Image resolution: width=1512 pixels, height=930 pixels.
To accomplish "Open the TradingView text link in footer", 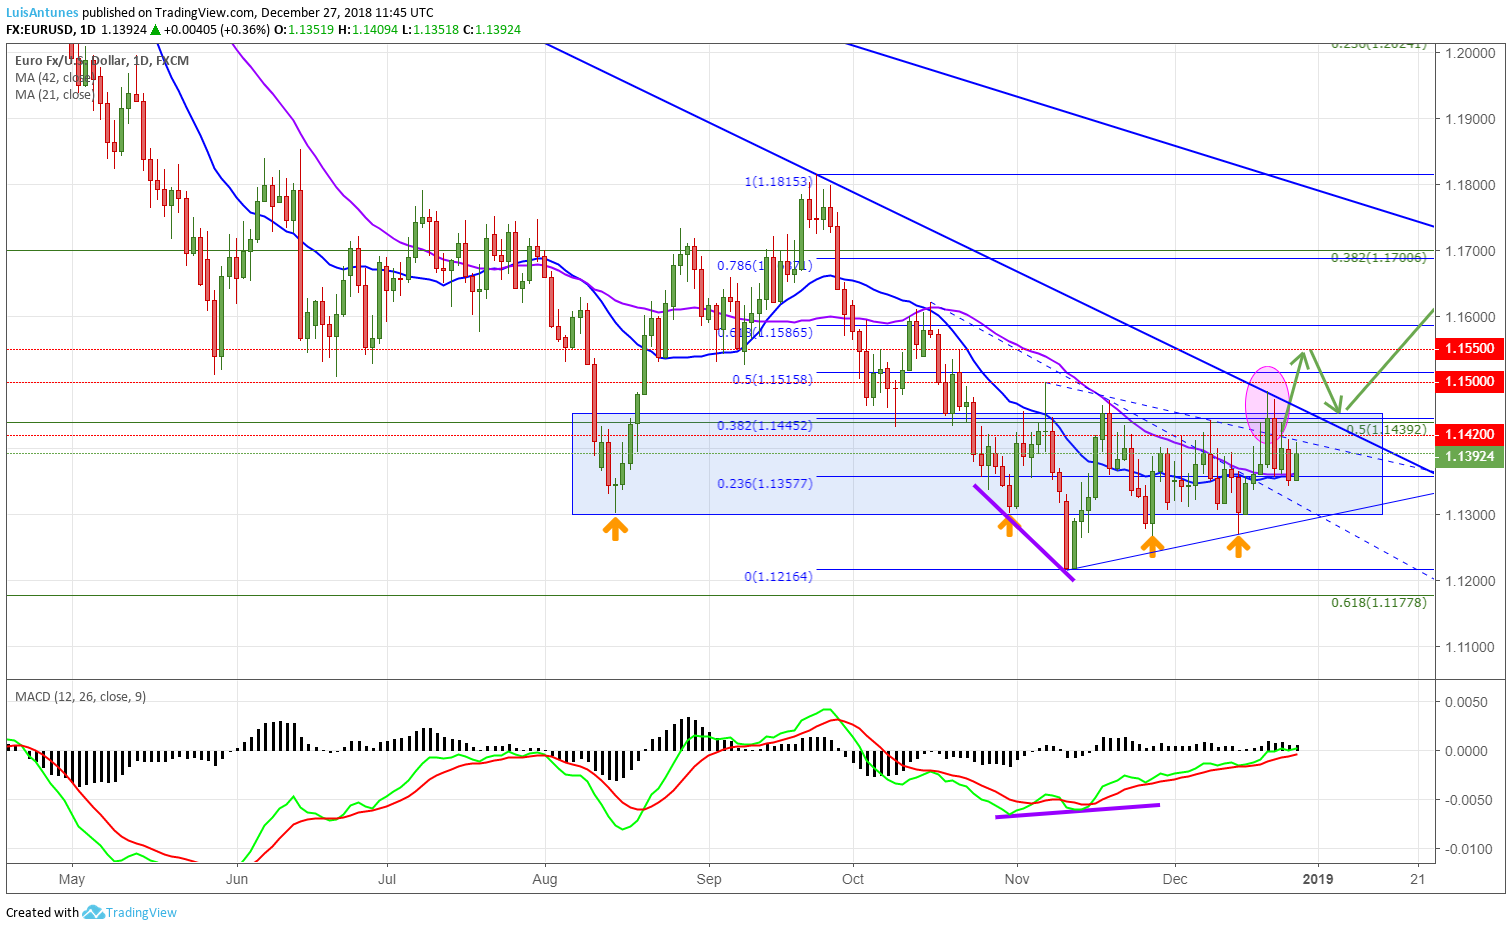I will pyautogui.click(x=141, y=912).
